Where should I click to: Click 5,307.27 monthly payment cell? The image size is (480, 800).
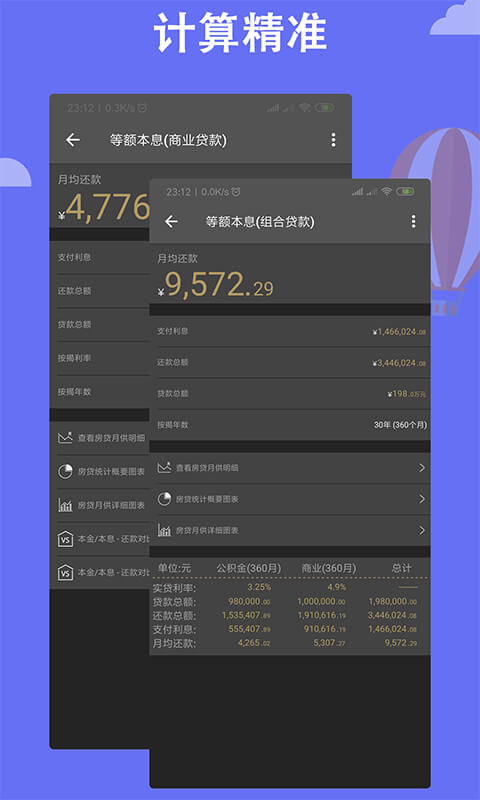point(330,643)
